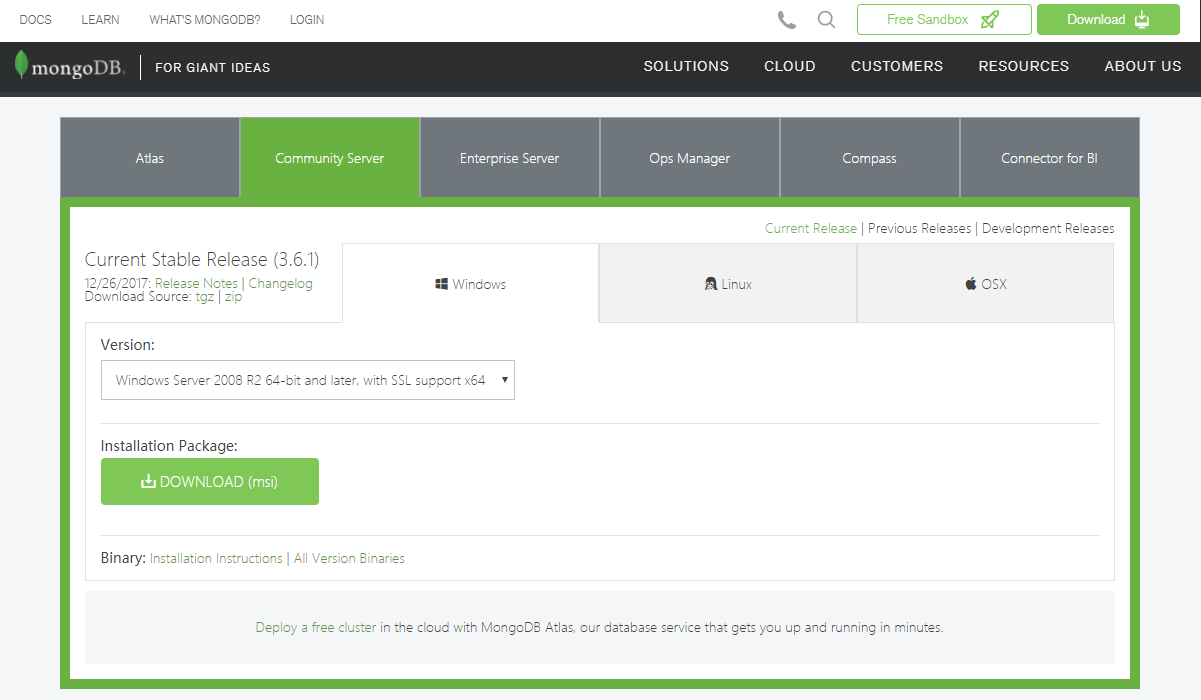Click the Current Stable Release (3.6.1) heading

(202, 260)
